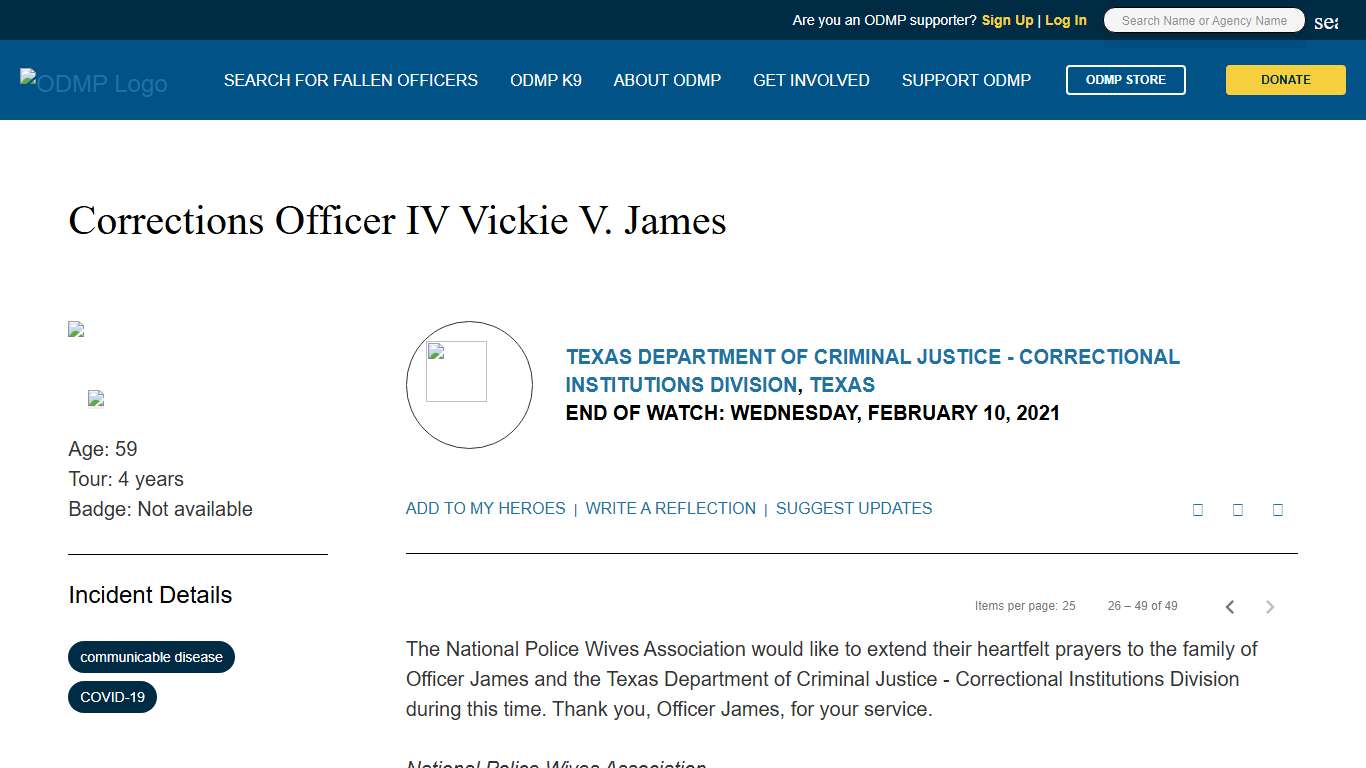Click the middle share icon
The image size is (1366, 768).
[x=1237, y=510]
